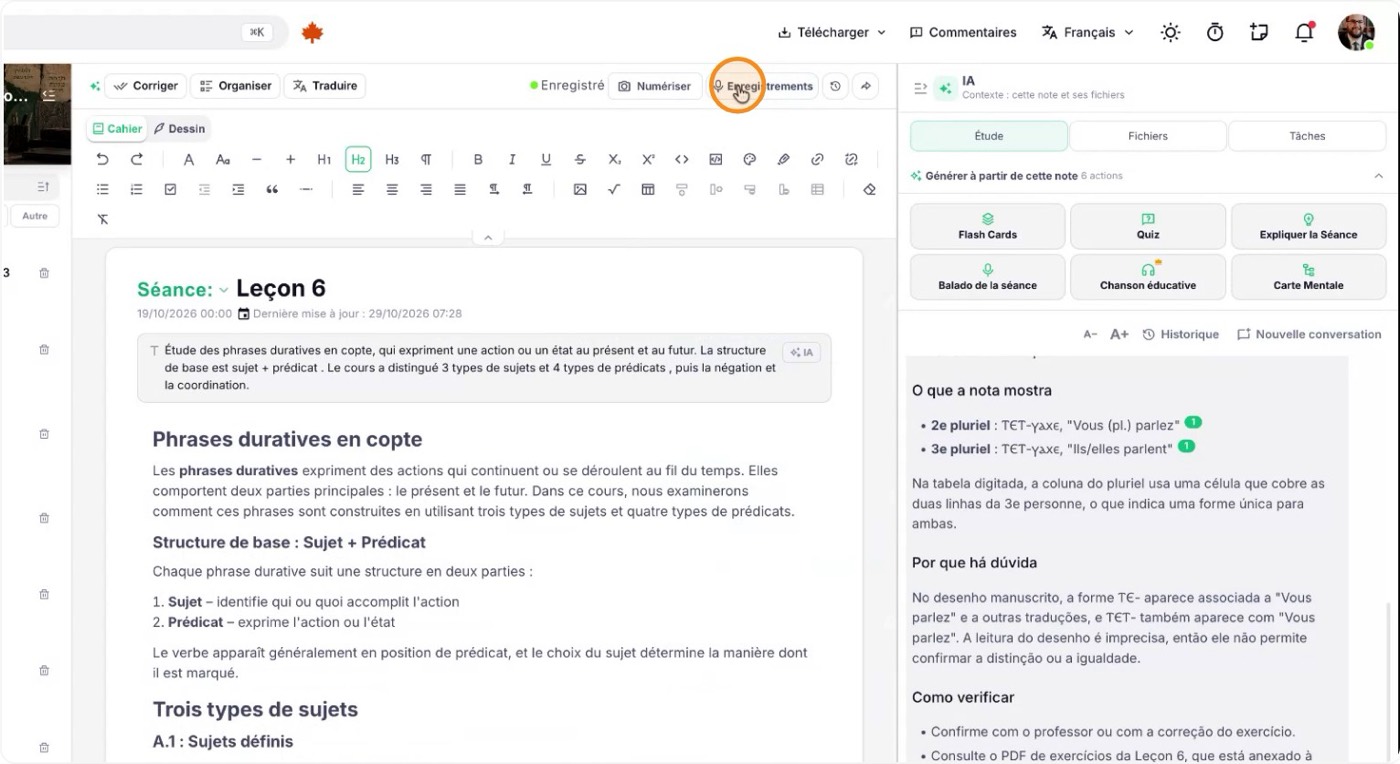
Task: Switch to the Fichiers tab
Action: coord(1148,136)
